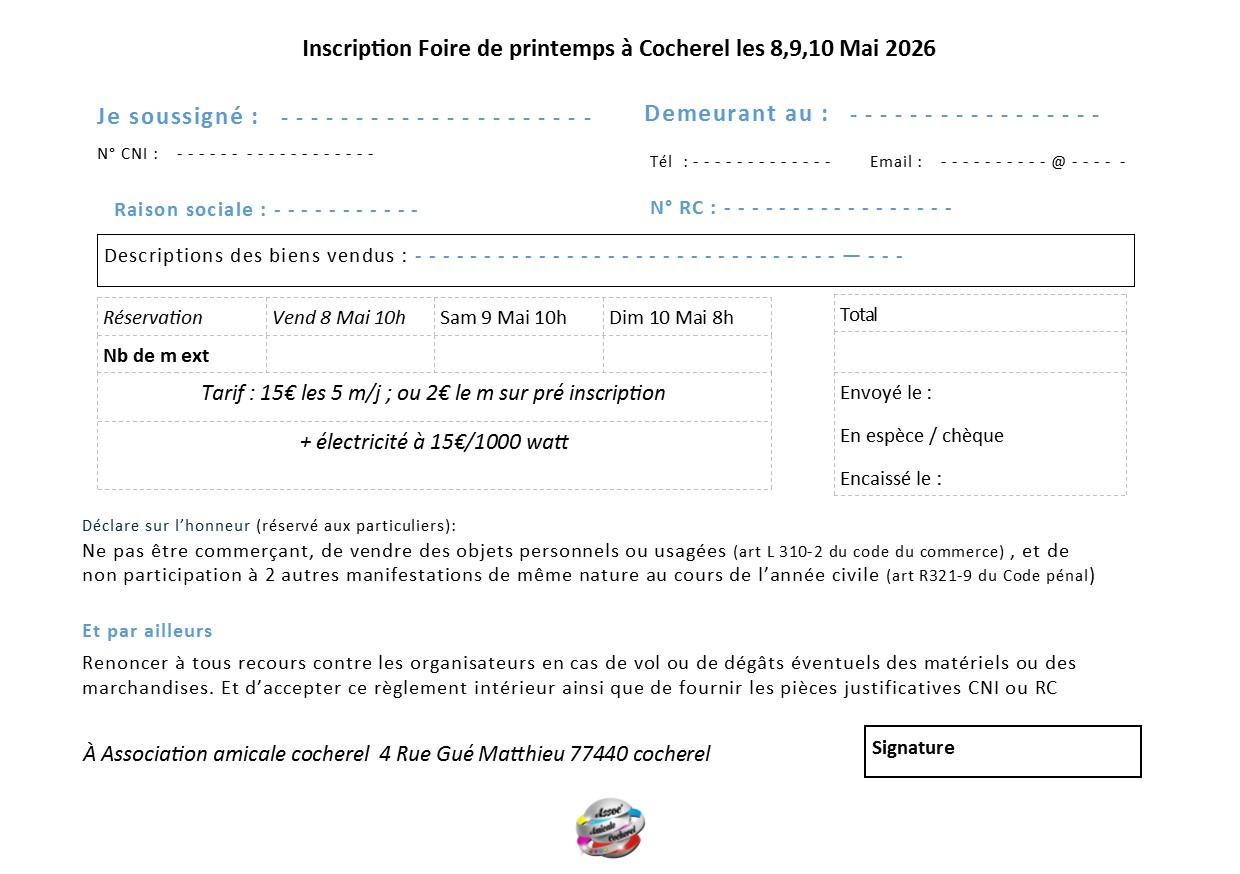Click the Email address field

pyautogui.click(x=1032, y=162)
